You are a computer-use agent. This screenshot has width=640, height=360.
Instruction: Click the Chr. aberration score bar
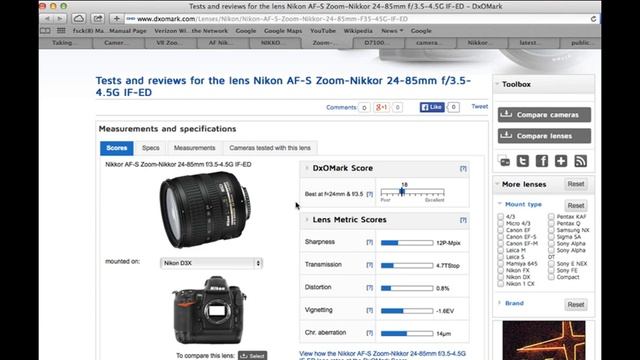[x=407, y=333]
